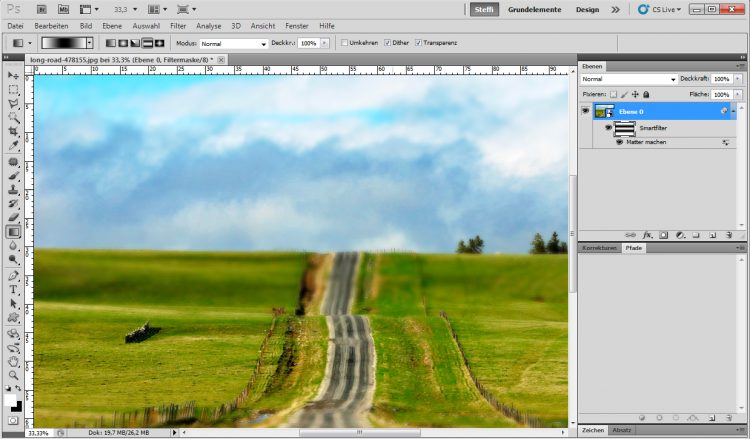Add a layer style with fx button
The image size is (750, 439).
pos(647,235)
